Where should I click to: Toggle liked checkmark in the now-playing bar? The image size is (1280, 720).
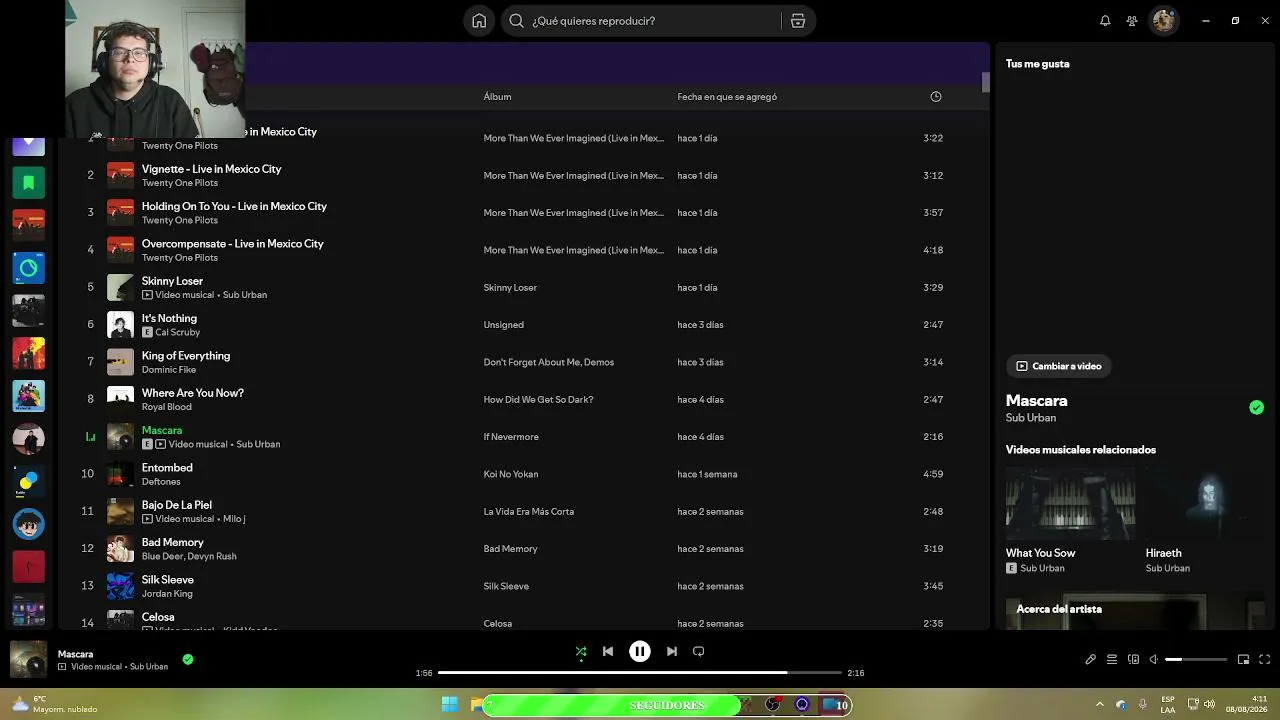(x=188, y=659)
